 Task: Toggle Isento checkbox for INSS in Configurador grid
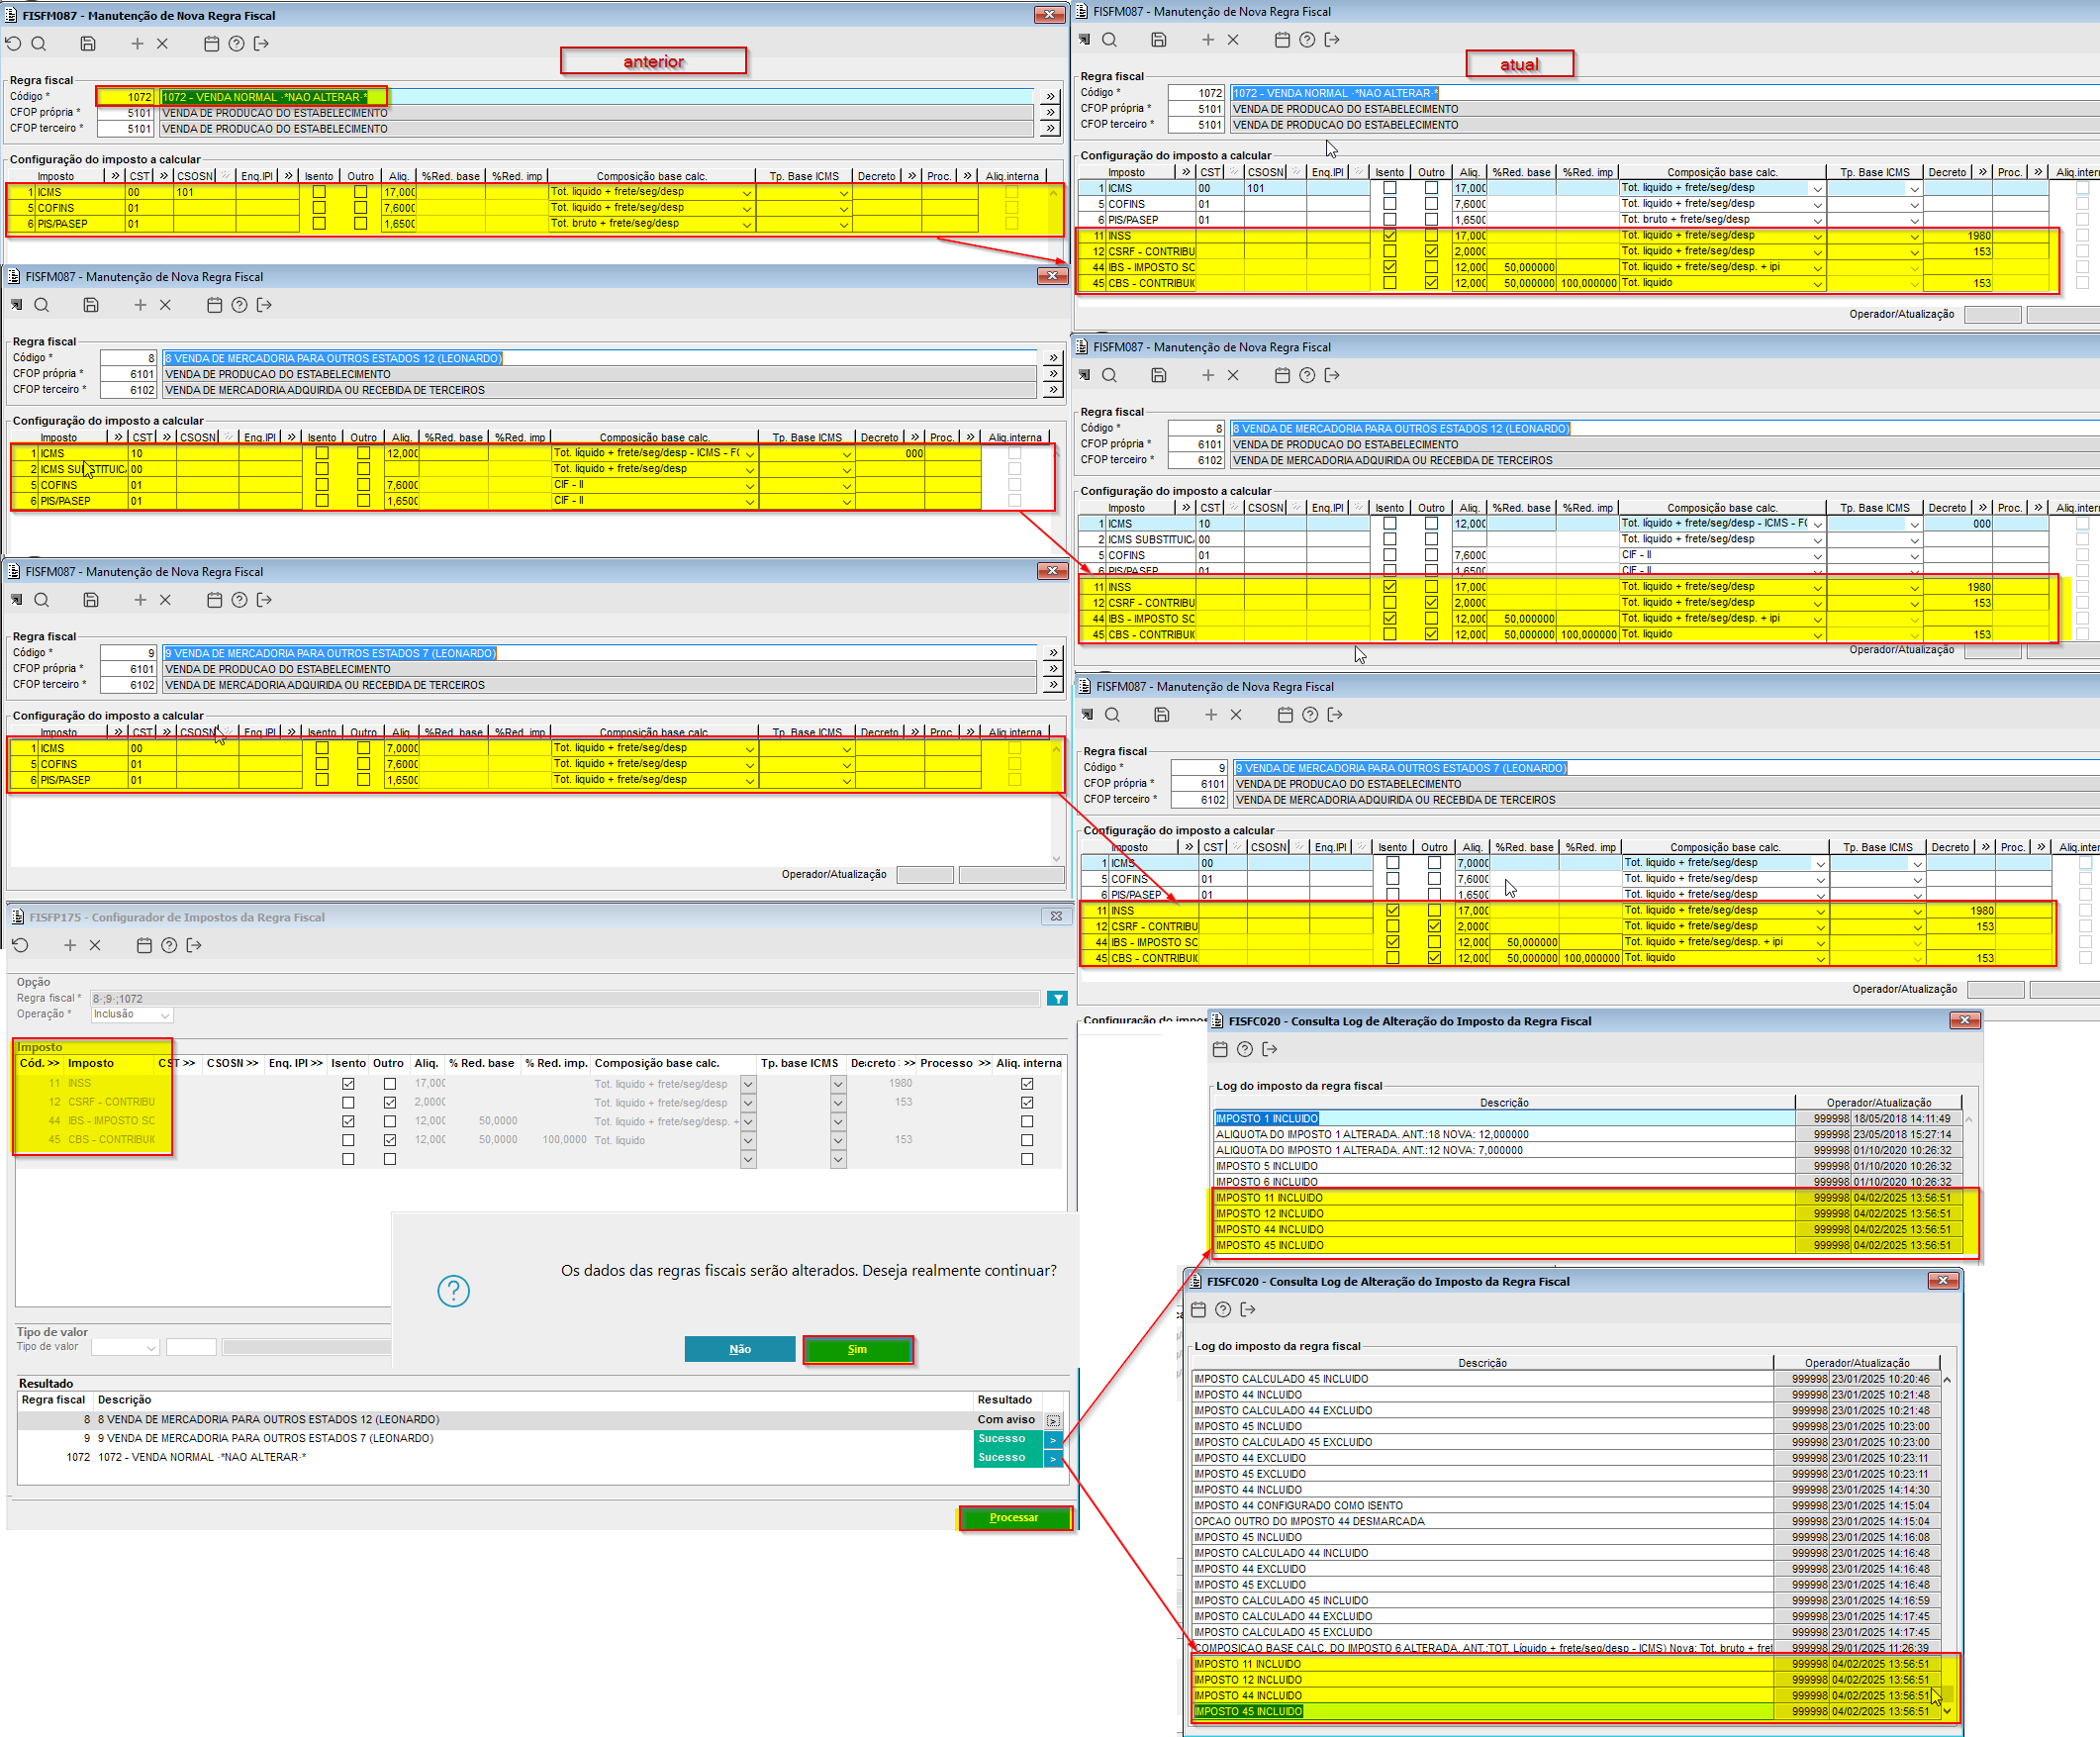click(348, 1084)
